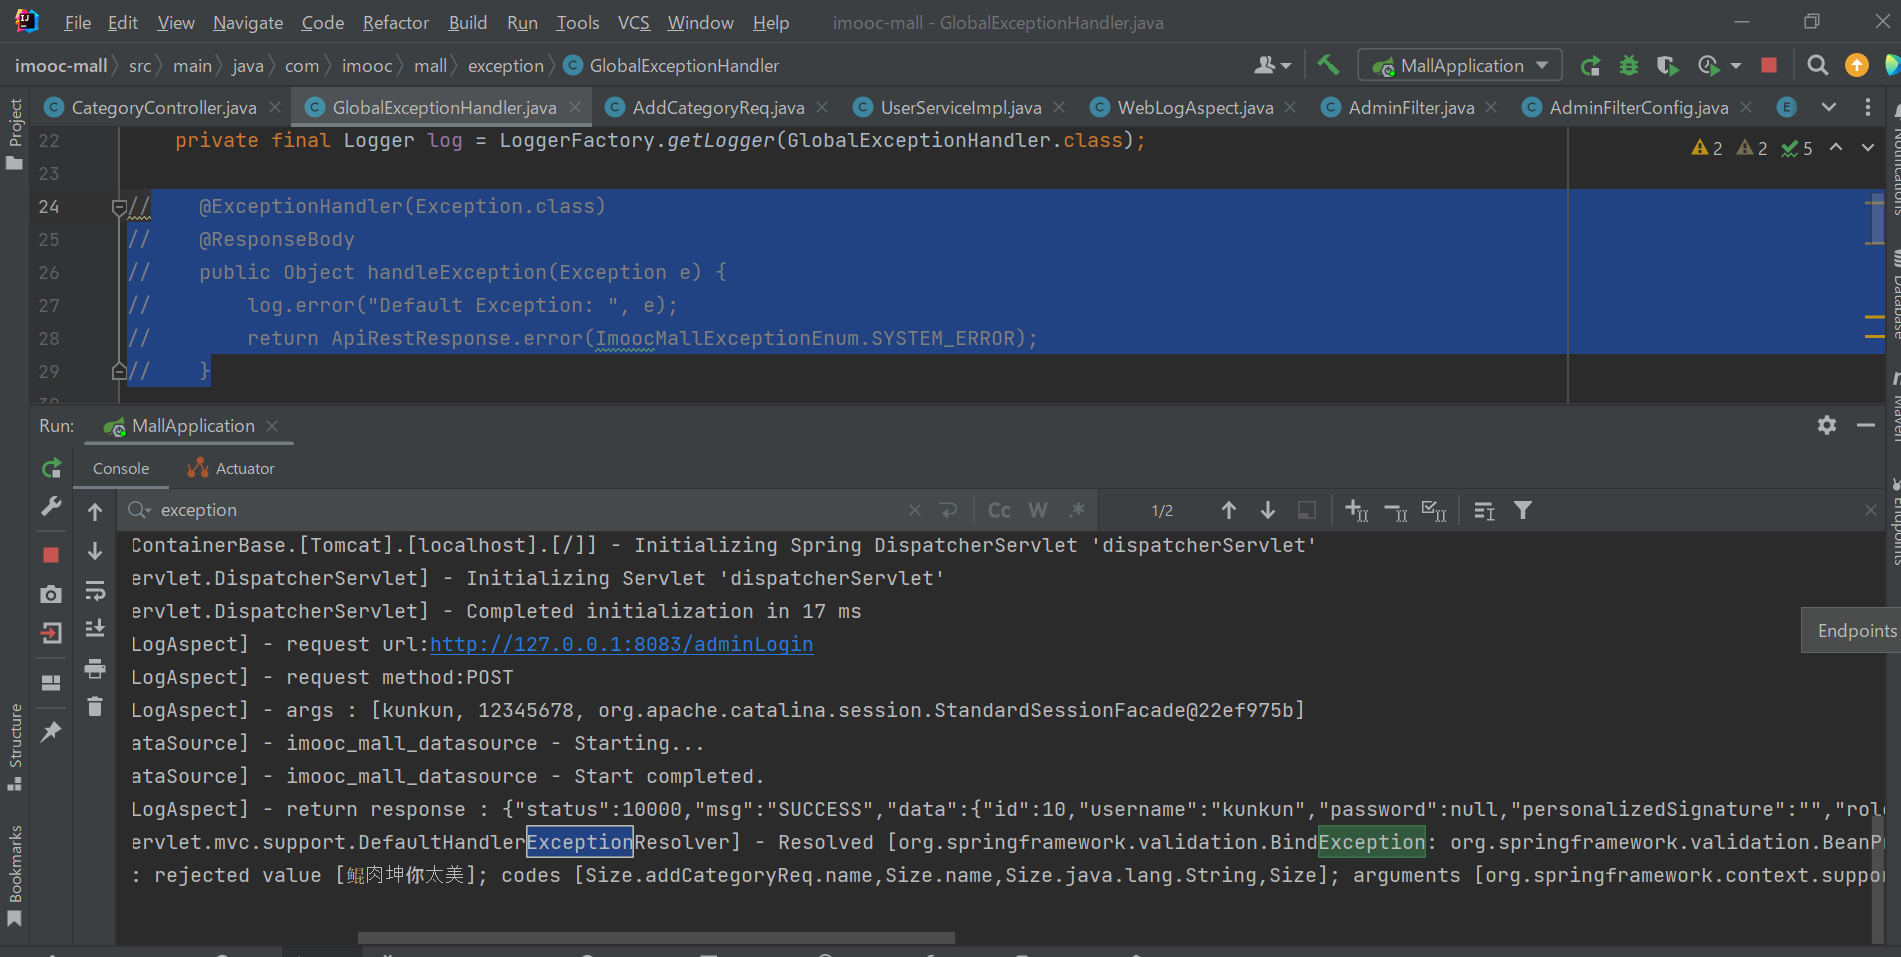Unselect the last occurrence

coord(1396,511)
